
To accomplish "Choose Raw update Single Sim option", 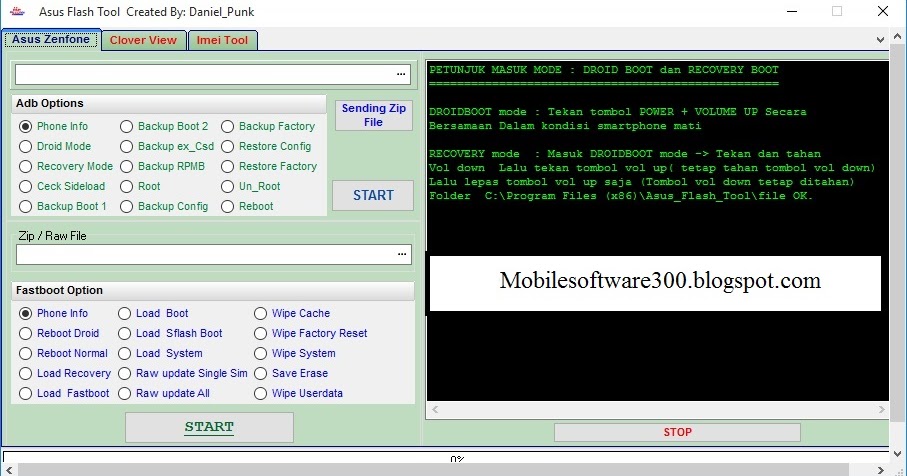I will [x=183, y=374].
